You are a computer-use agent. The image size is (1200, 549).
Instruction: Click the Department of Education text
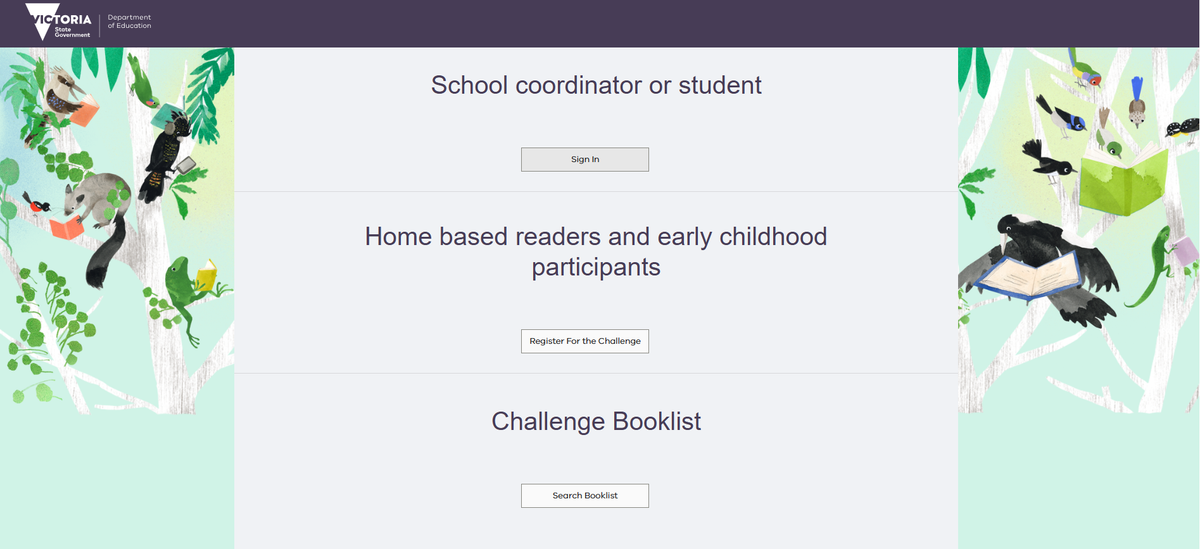pyautogui.click(x=129, y=21)
